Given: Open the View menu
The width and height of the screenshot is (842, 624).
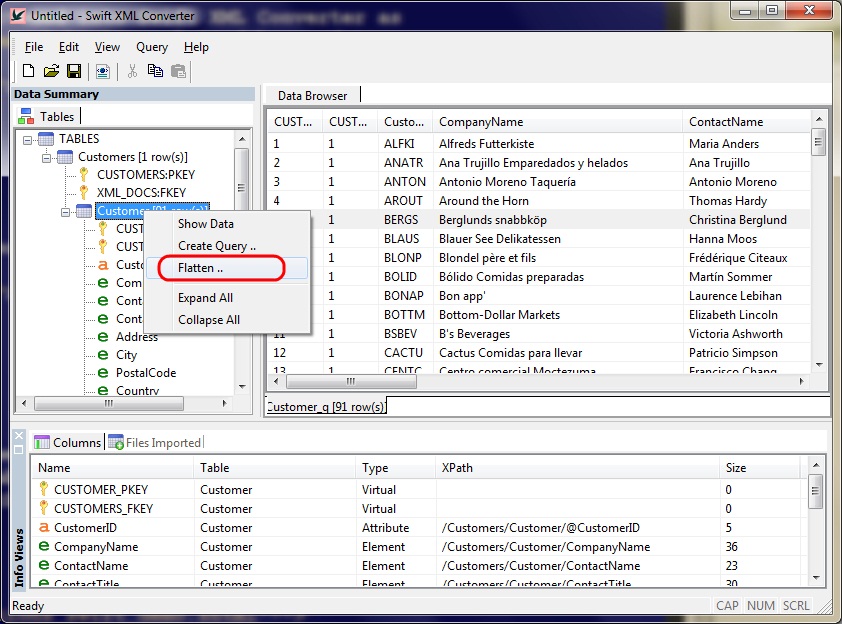Looking at the screenshot, I should coord(107,47).
